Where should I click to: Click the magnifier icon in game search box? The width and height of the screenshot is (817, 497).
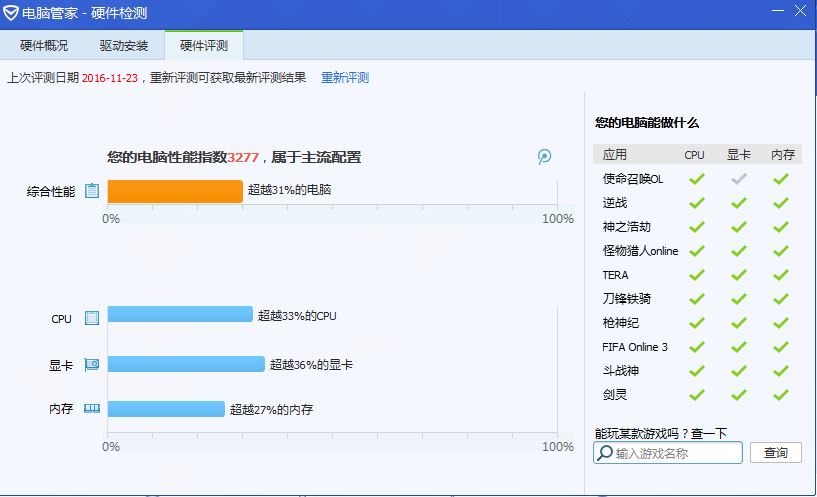604,453
